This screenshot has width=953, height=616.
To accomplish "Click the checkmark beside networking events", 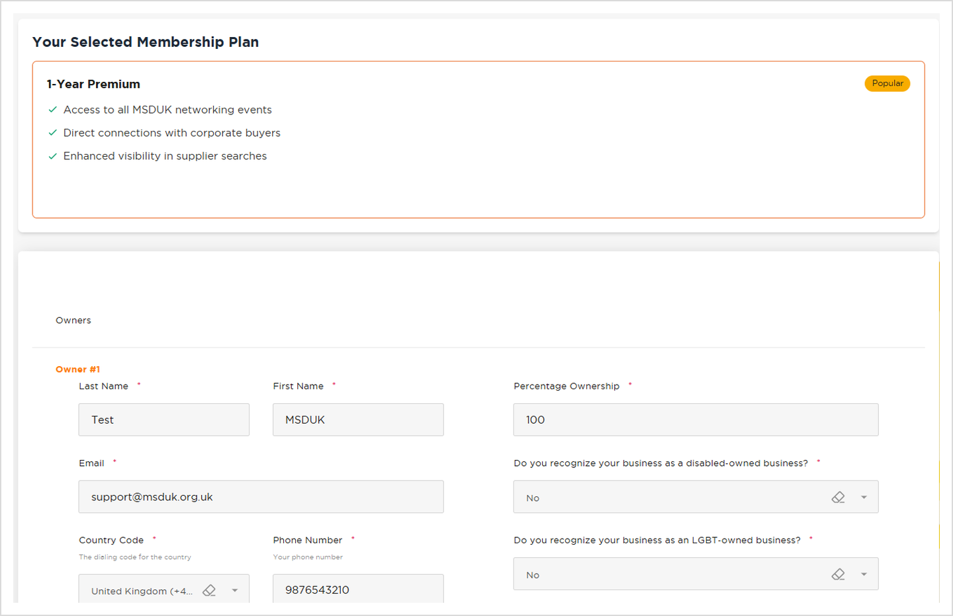I will coord(52,110).
